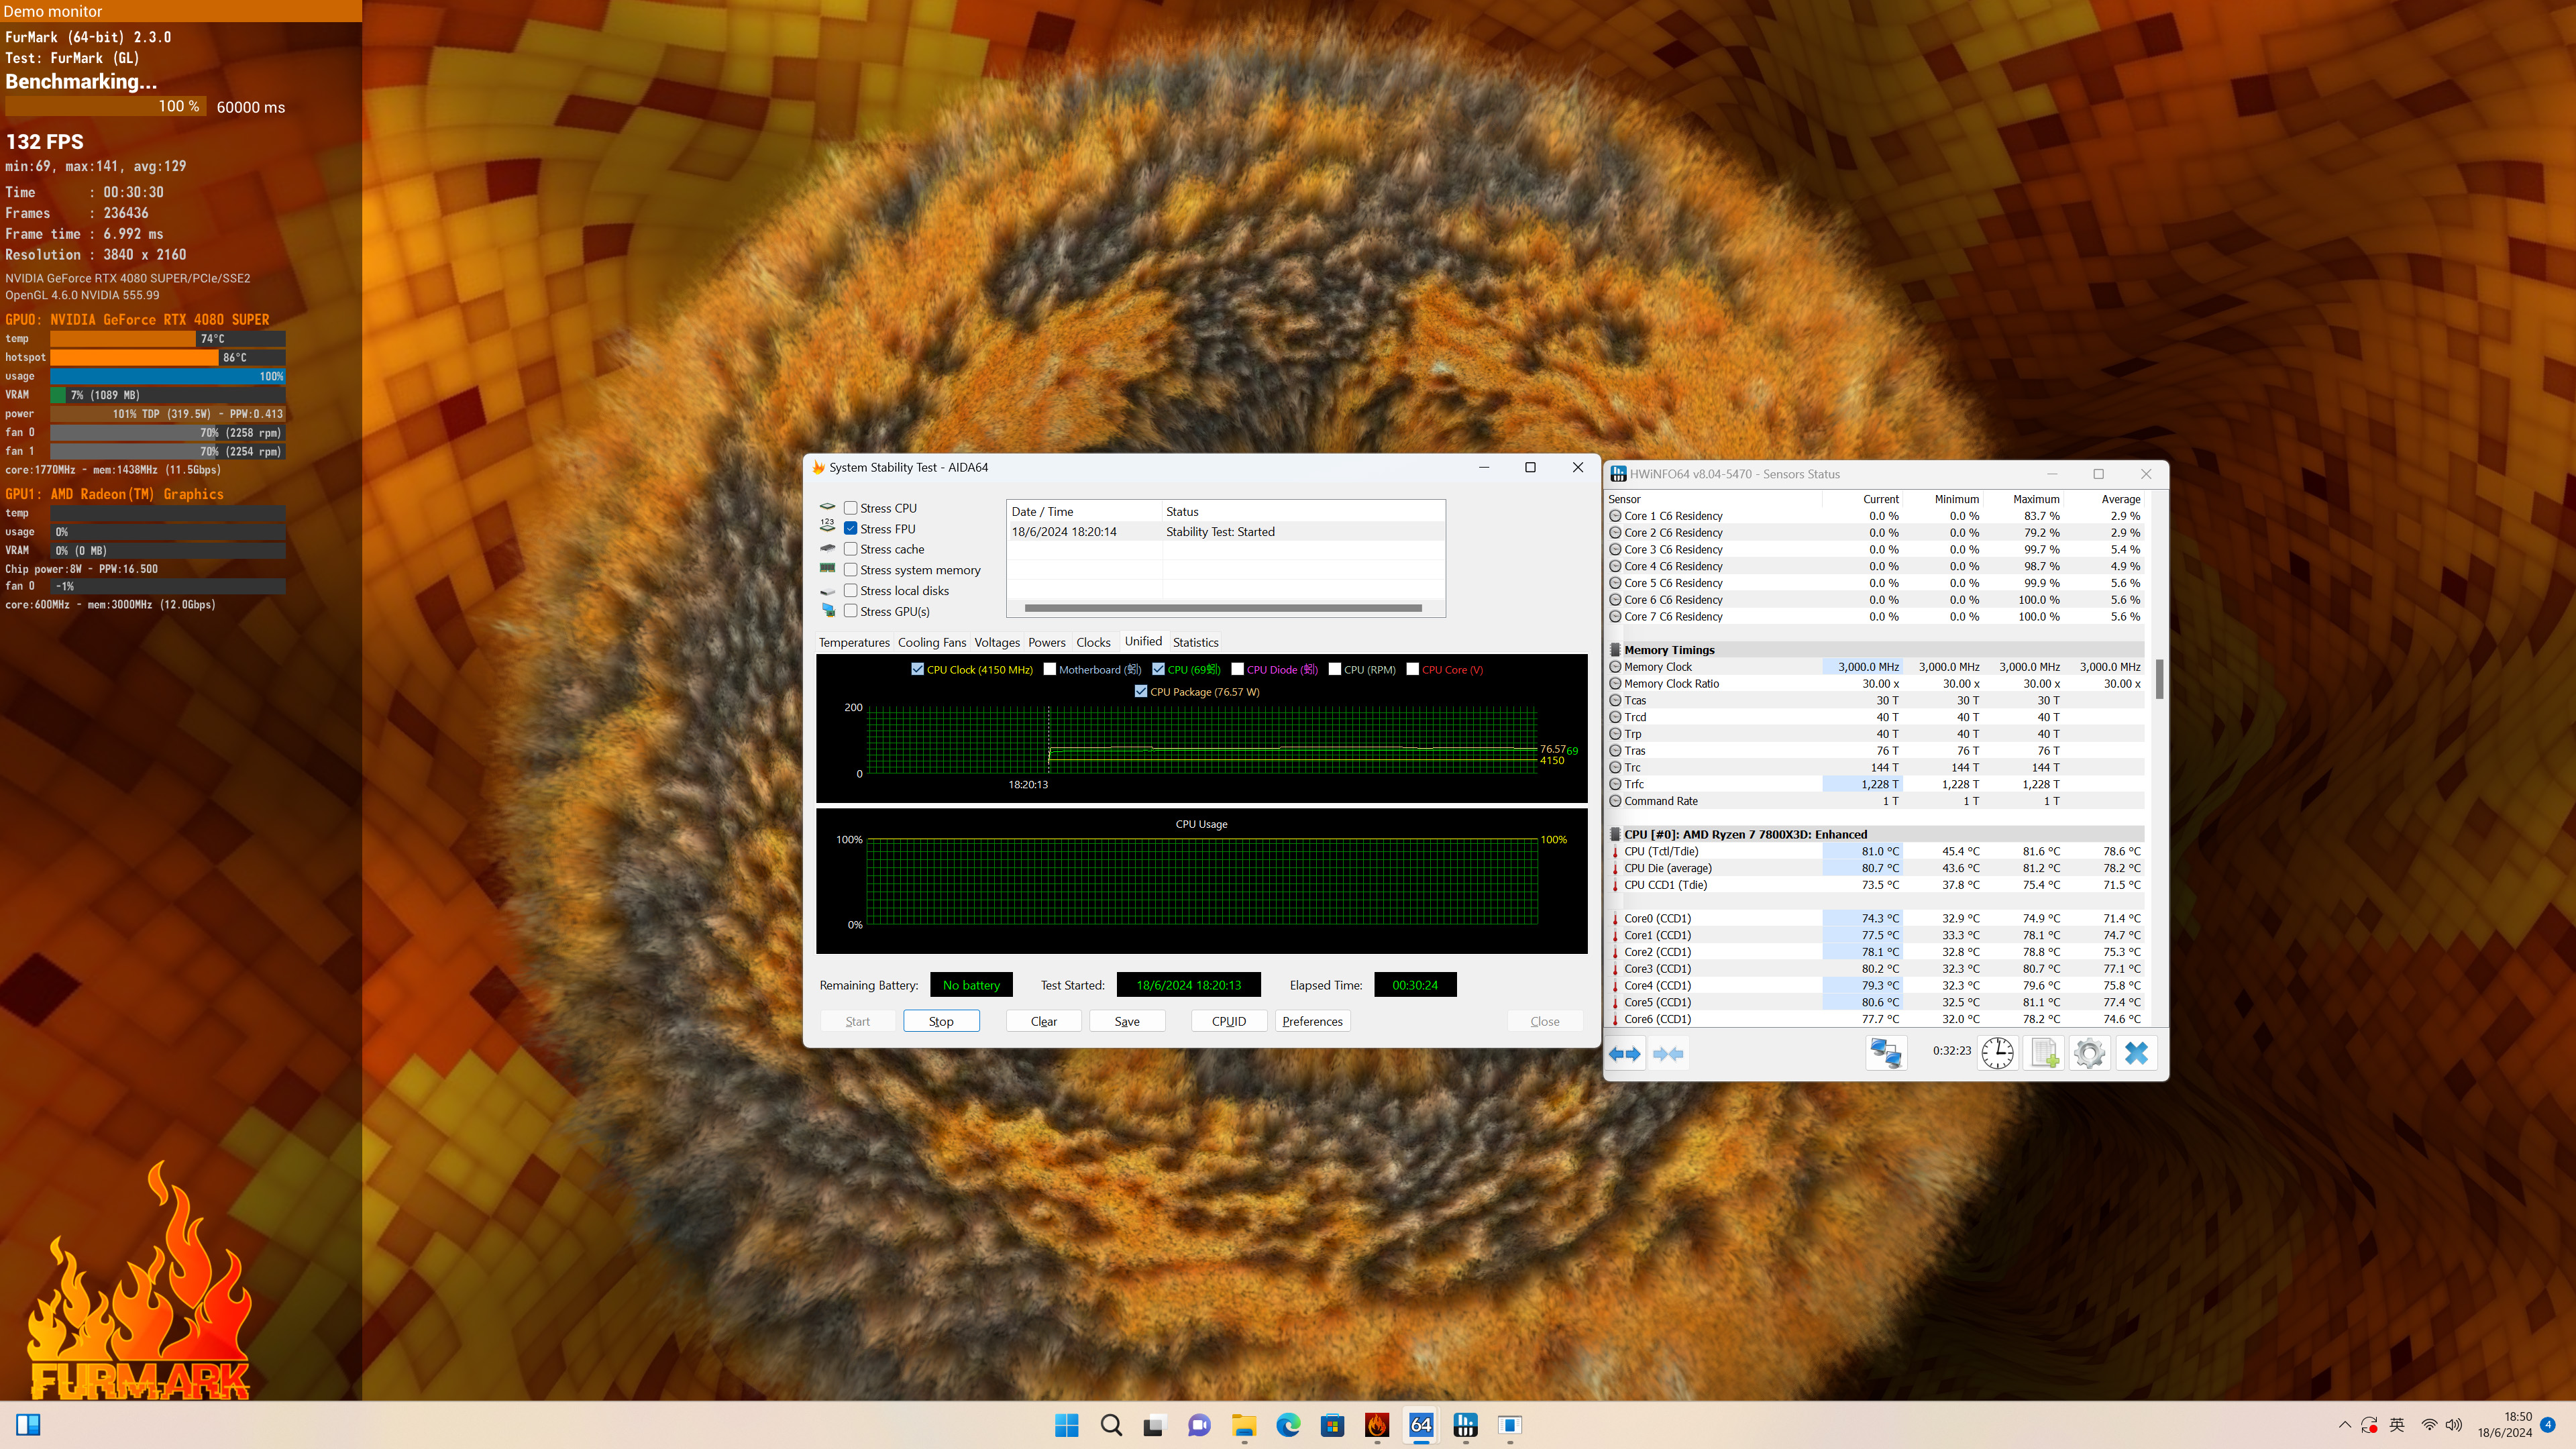Open Teams Chat taskbar icon

click(x=1199, y=1425)
